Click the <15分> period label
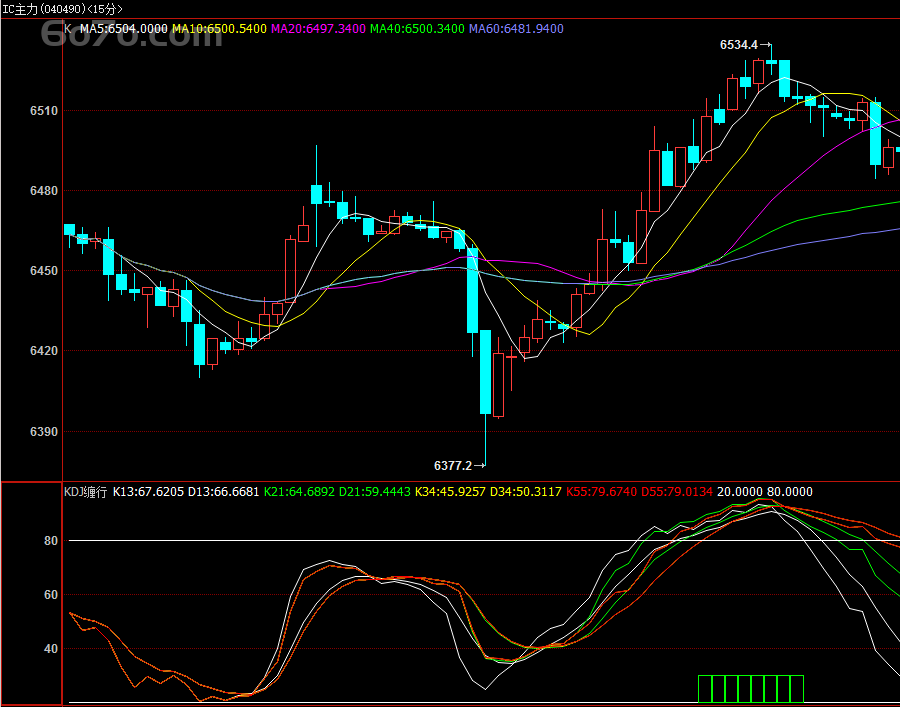The width and height of the screenshot is (900, 707). (x=104, y=9)
